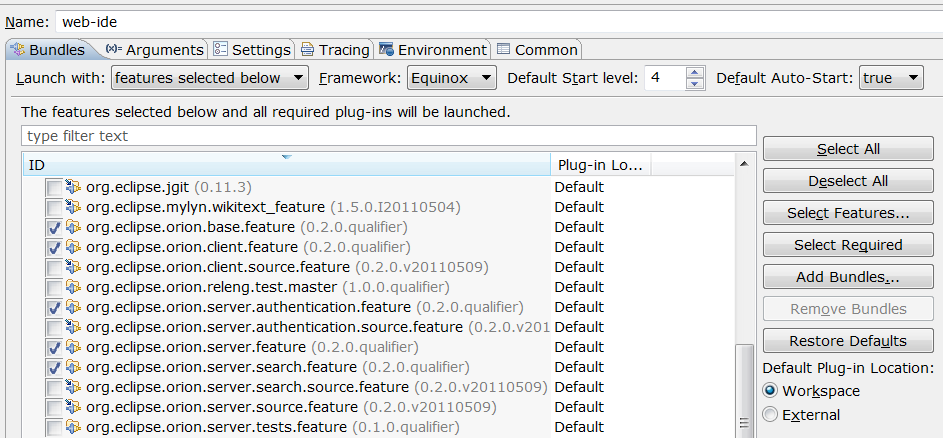Click the icon beside org.eclipse.orion.server.tests.feature
The height and width of the screenshot is (438, 943).
73,427
